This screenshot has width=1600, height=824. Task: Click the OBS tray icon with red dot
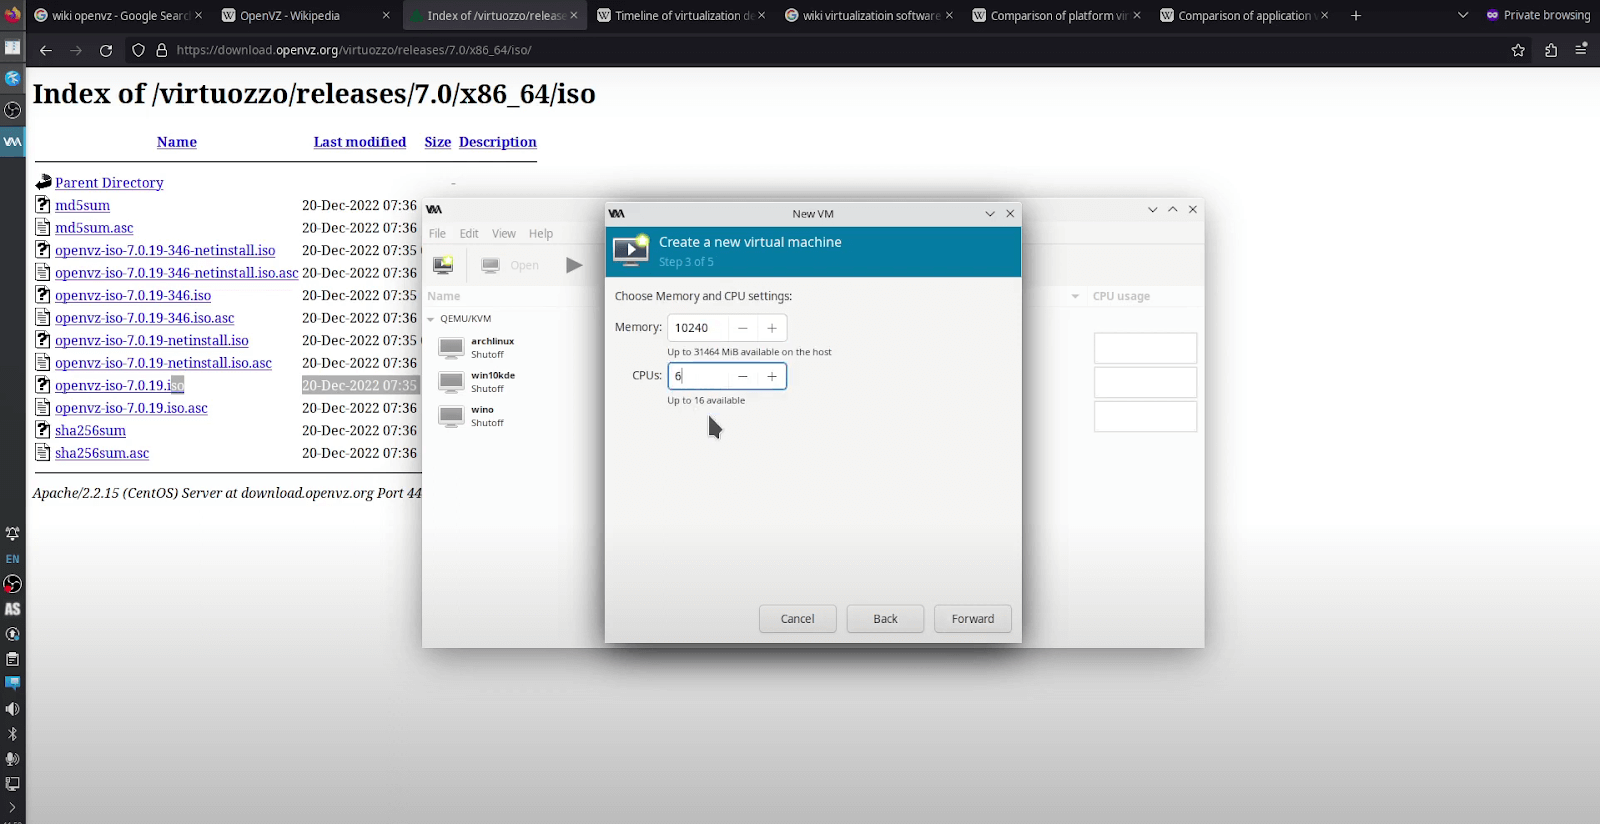(x=12, y=584)
